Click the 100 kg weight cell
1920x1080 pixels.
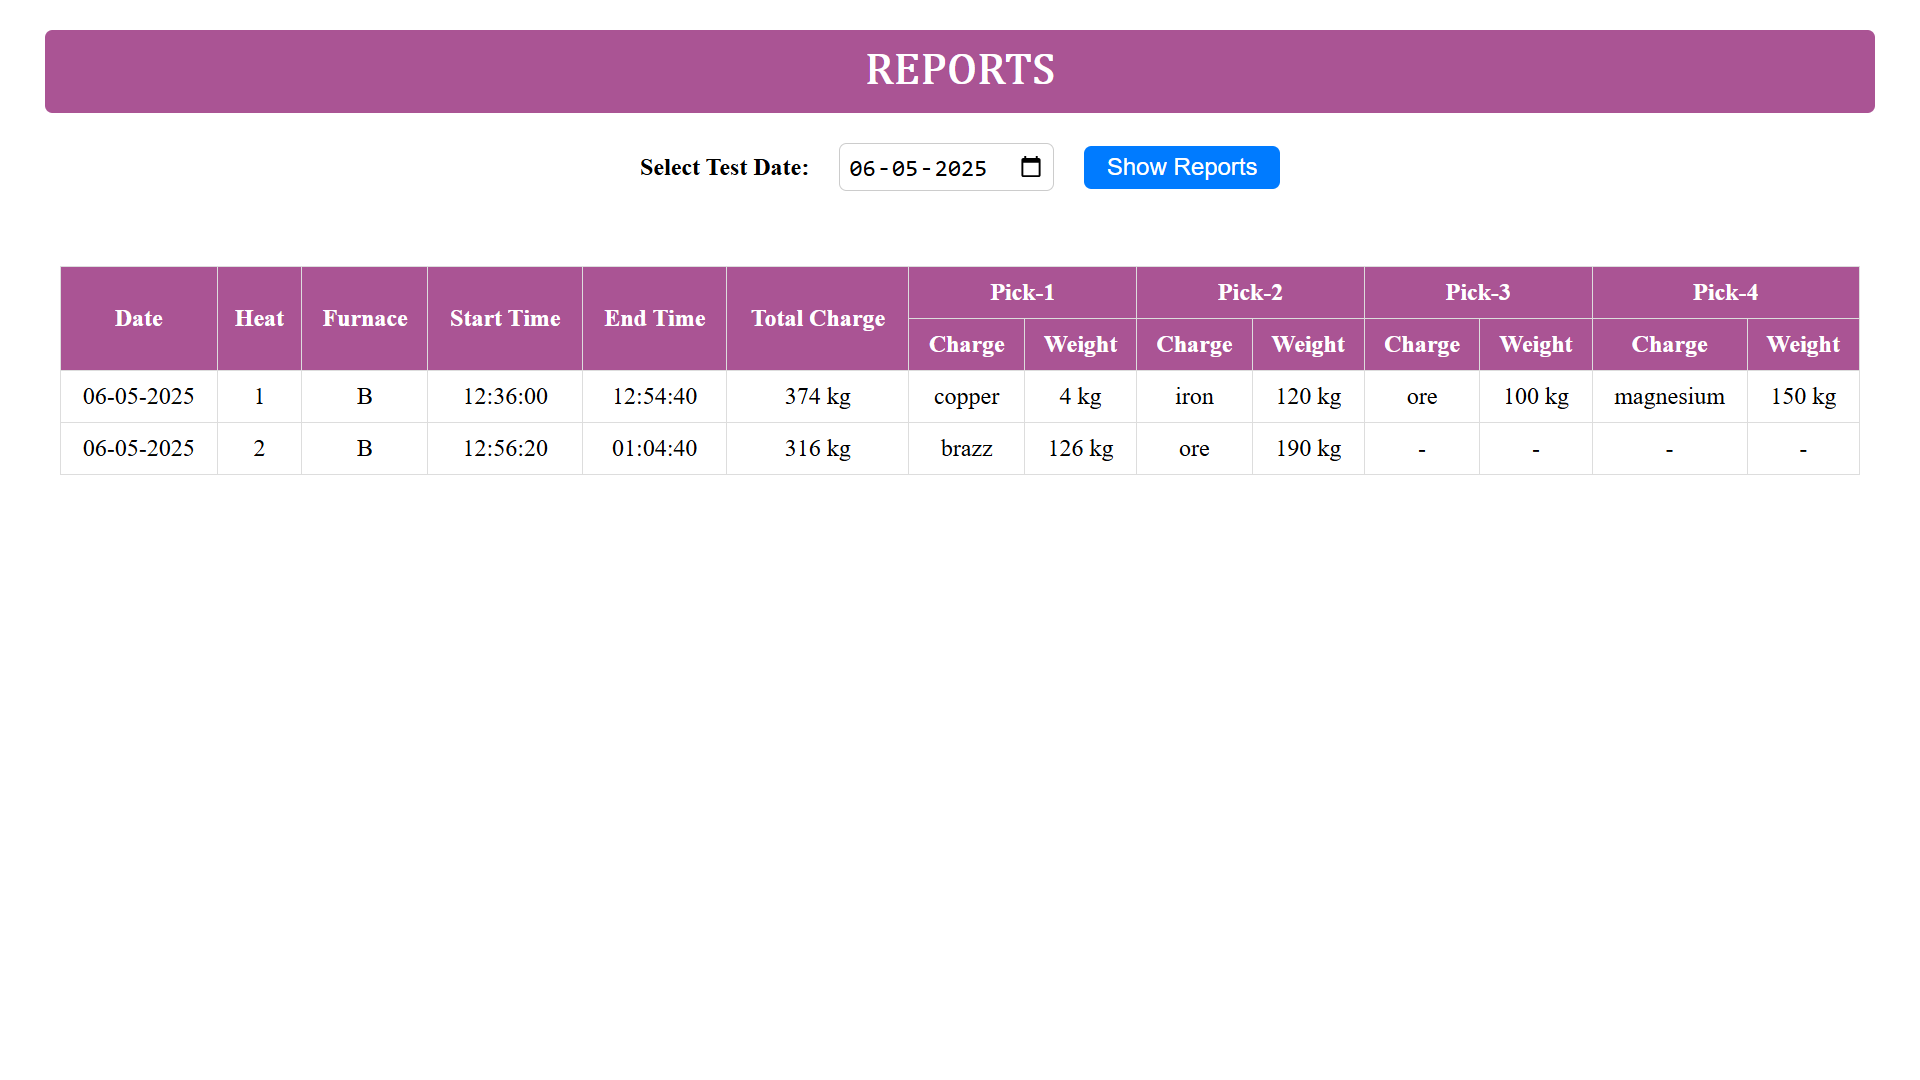coord(1536,396)
